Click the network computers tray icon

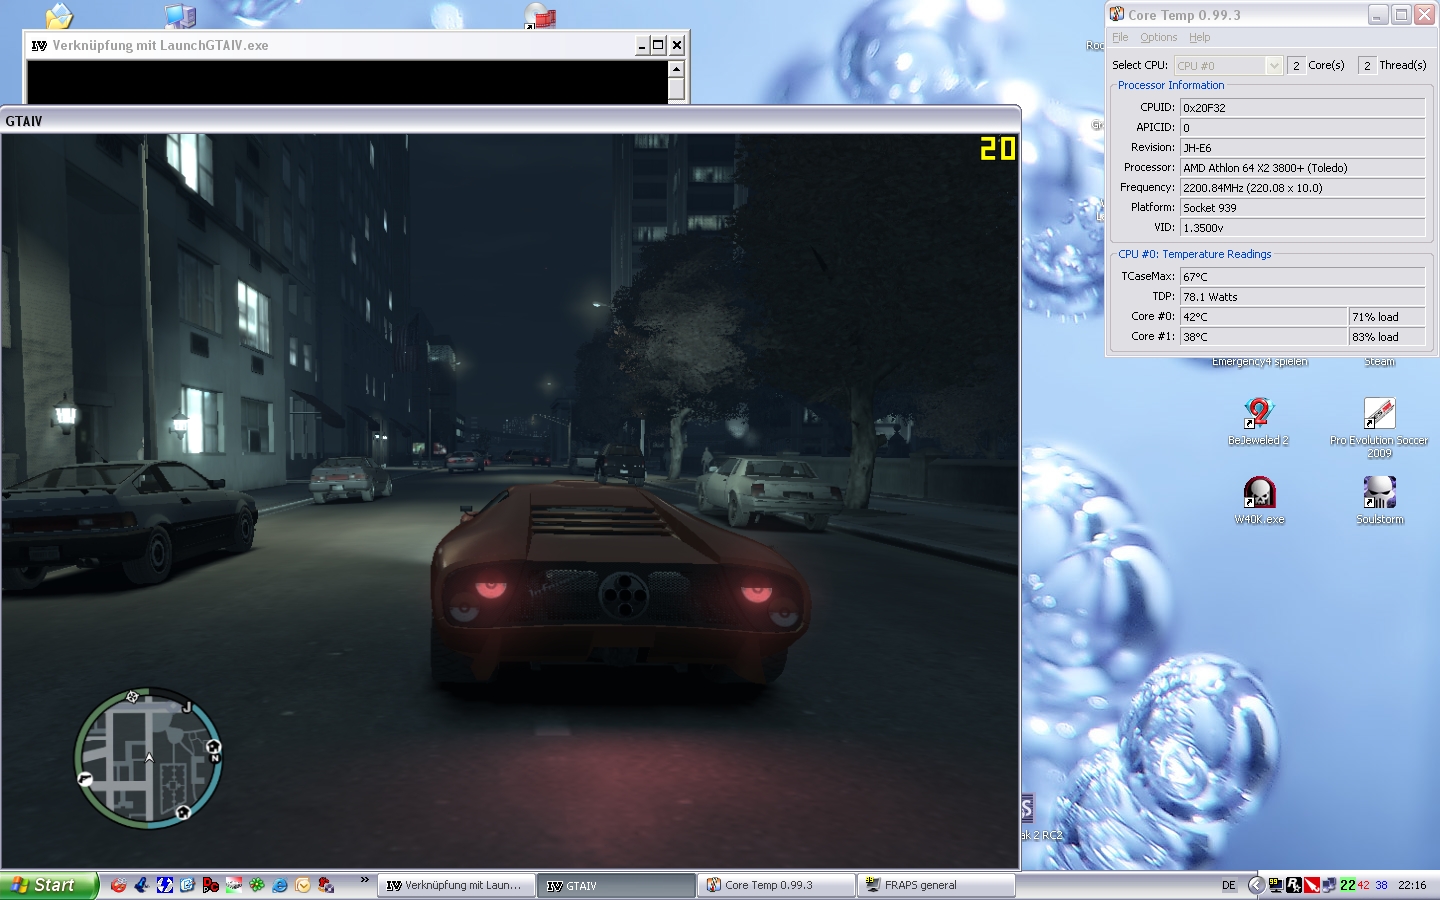pyautogui.click(x=1329, y=885)
